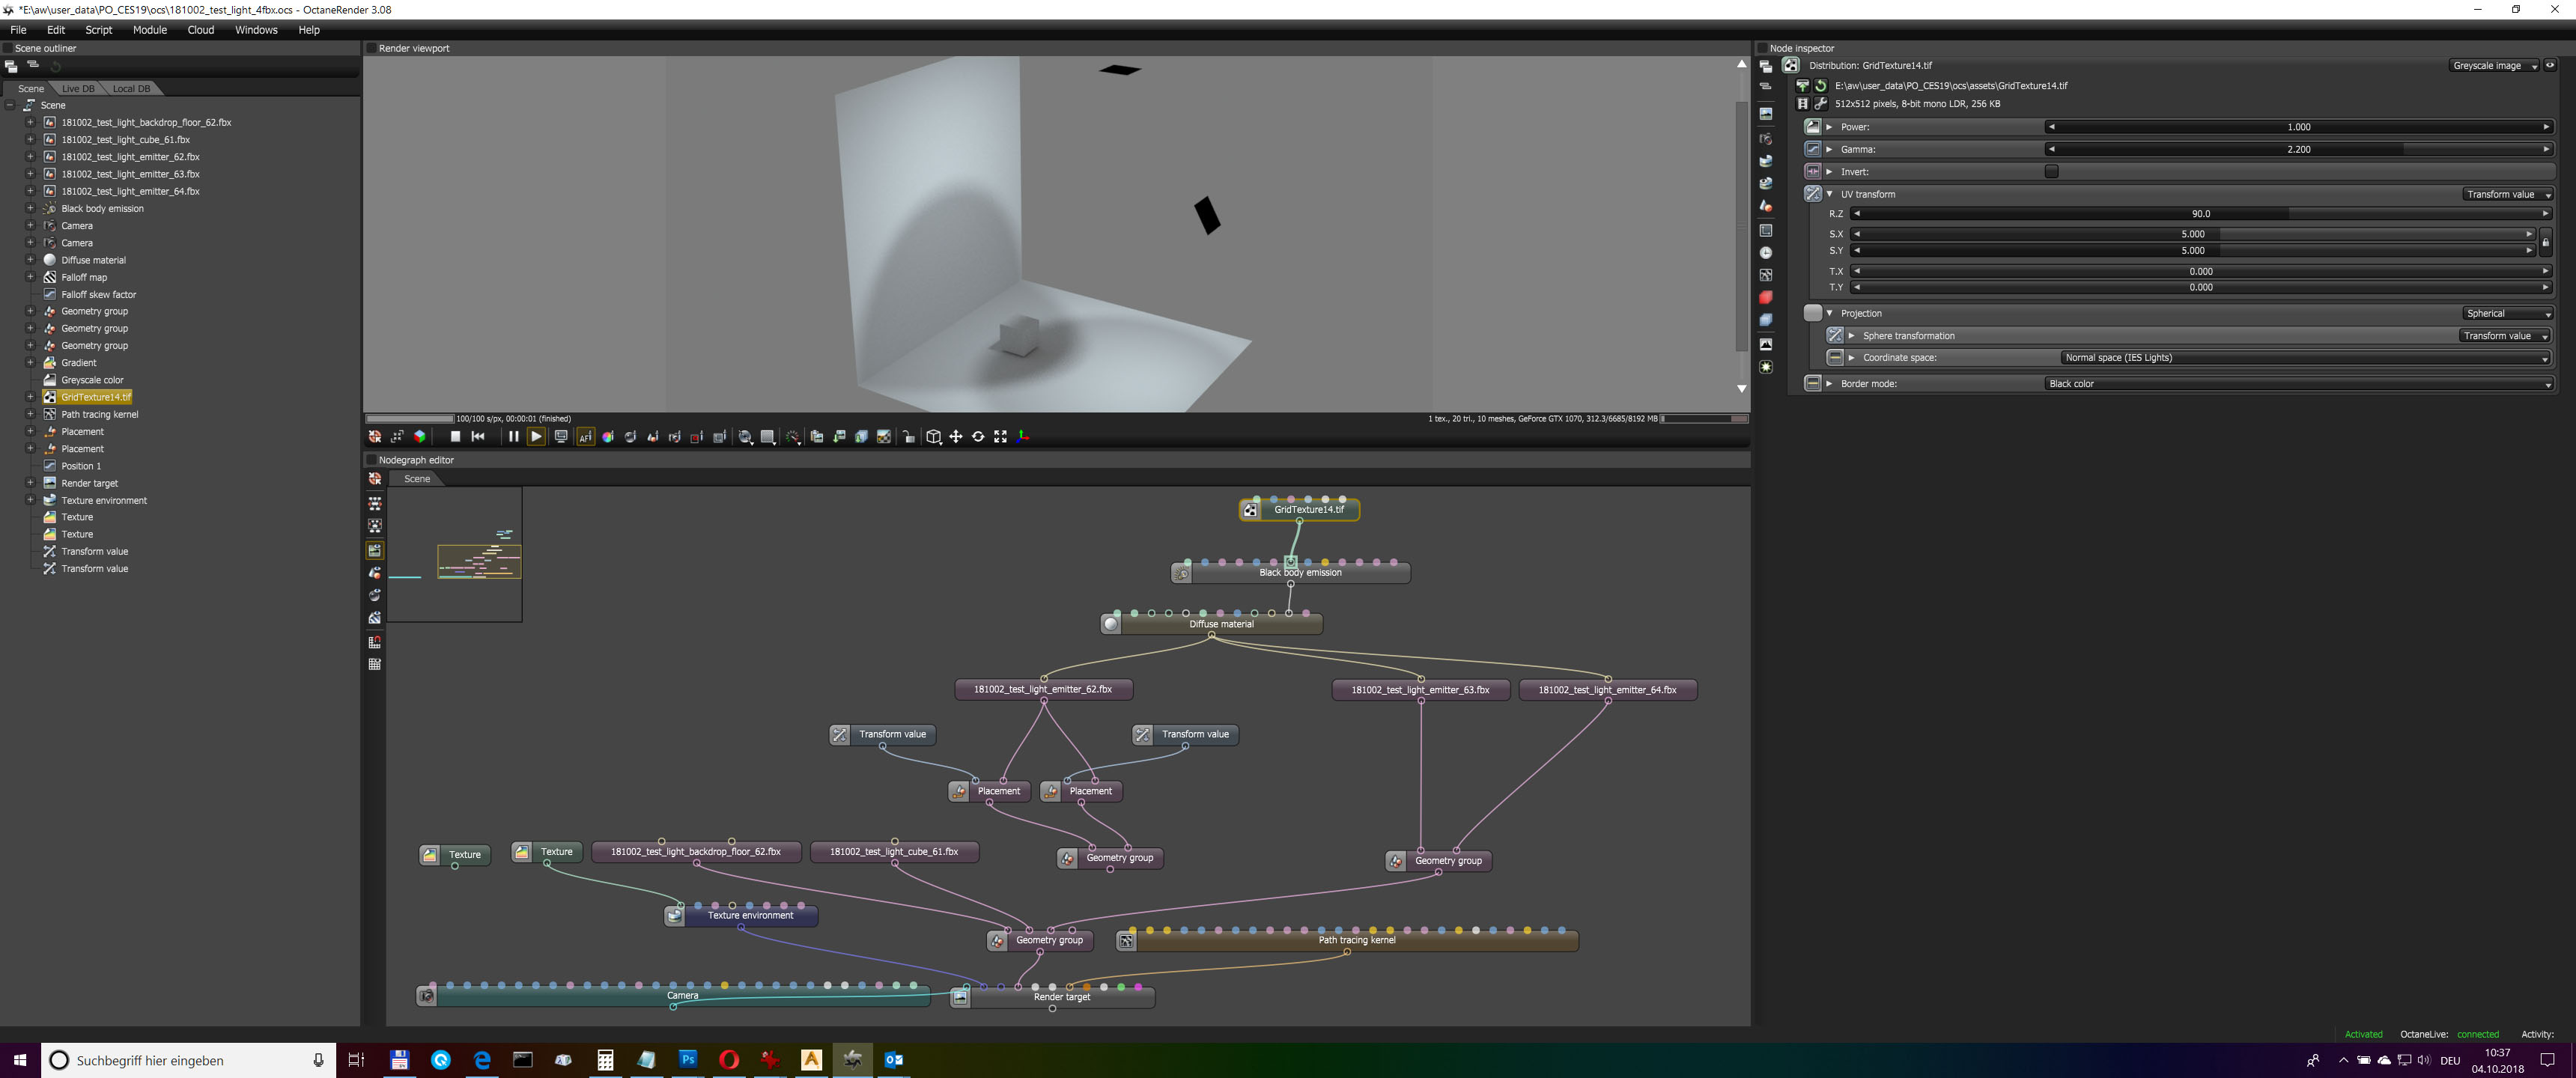The width and height of the screenshot is (2576, 1078).
Task: Click the stop render button
Action: [455, 437]
